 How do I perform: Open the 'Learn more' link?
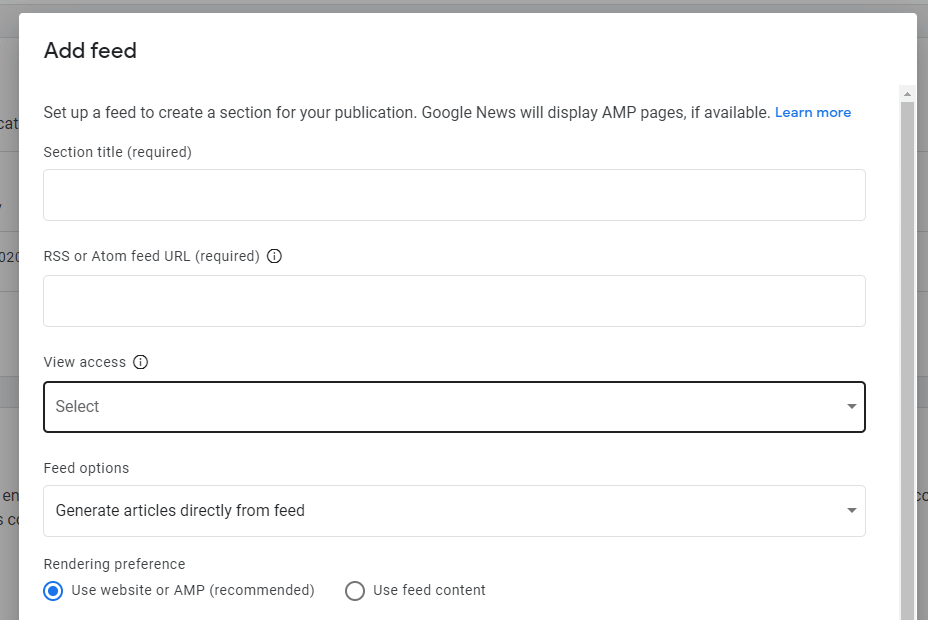pos(813,113)
